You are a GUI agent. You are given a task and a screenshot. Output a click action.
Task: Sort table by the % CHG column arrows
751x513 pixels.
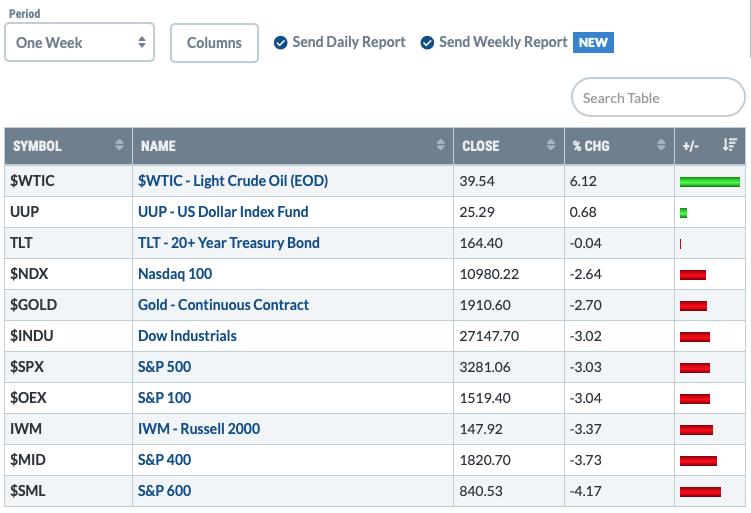pos(661,145)
